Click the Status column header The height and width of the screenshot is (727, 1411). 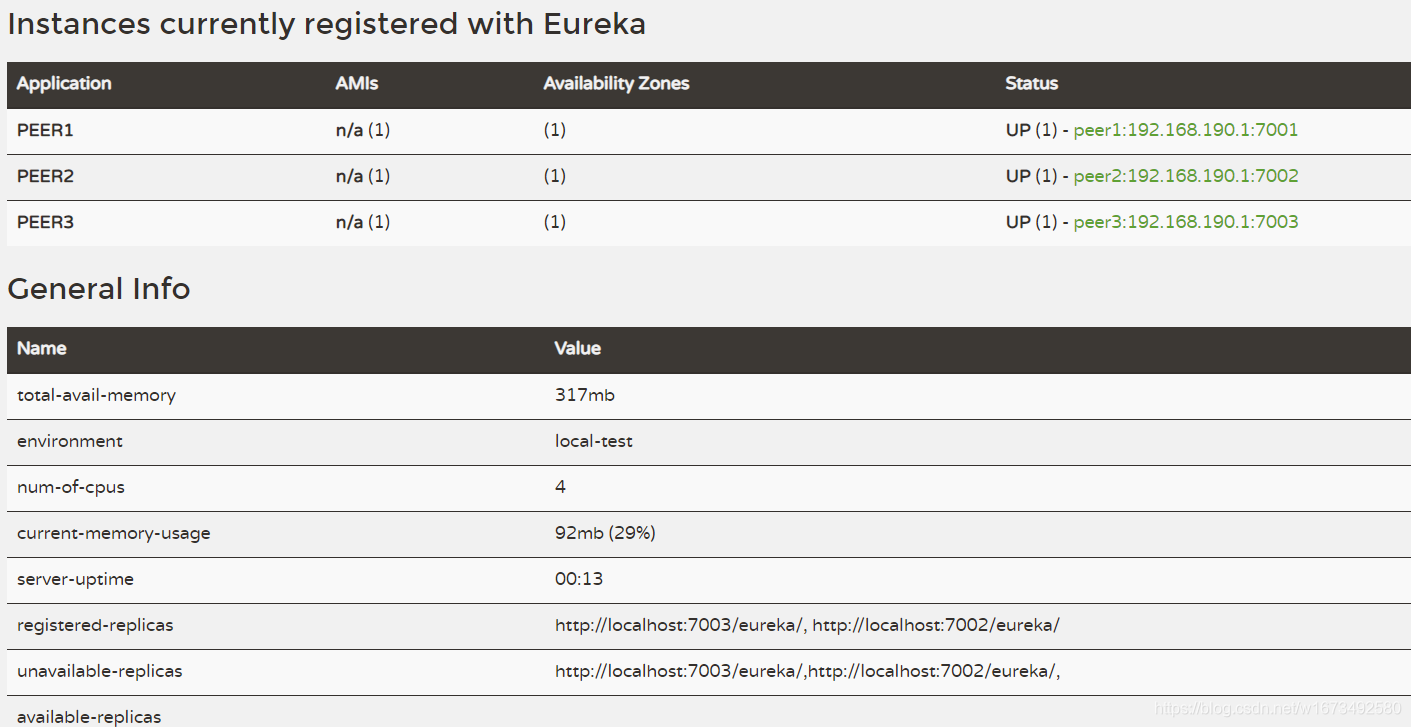1031,84
